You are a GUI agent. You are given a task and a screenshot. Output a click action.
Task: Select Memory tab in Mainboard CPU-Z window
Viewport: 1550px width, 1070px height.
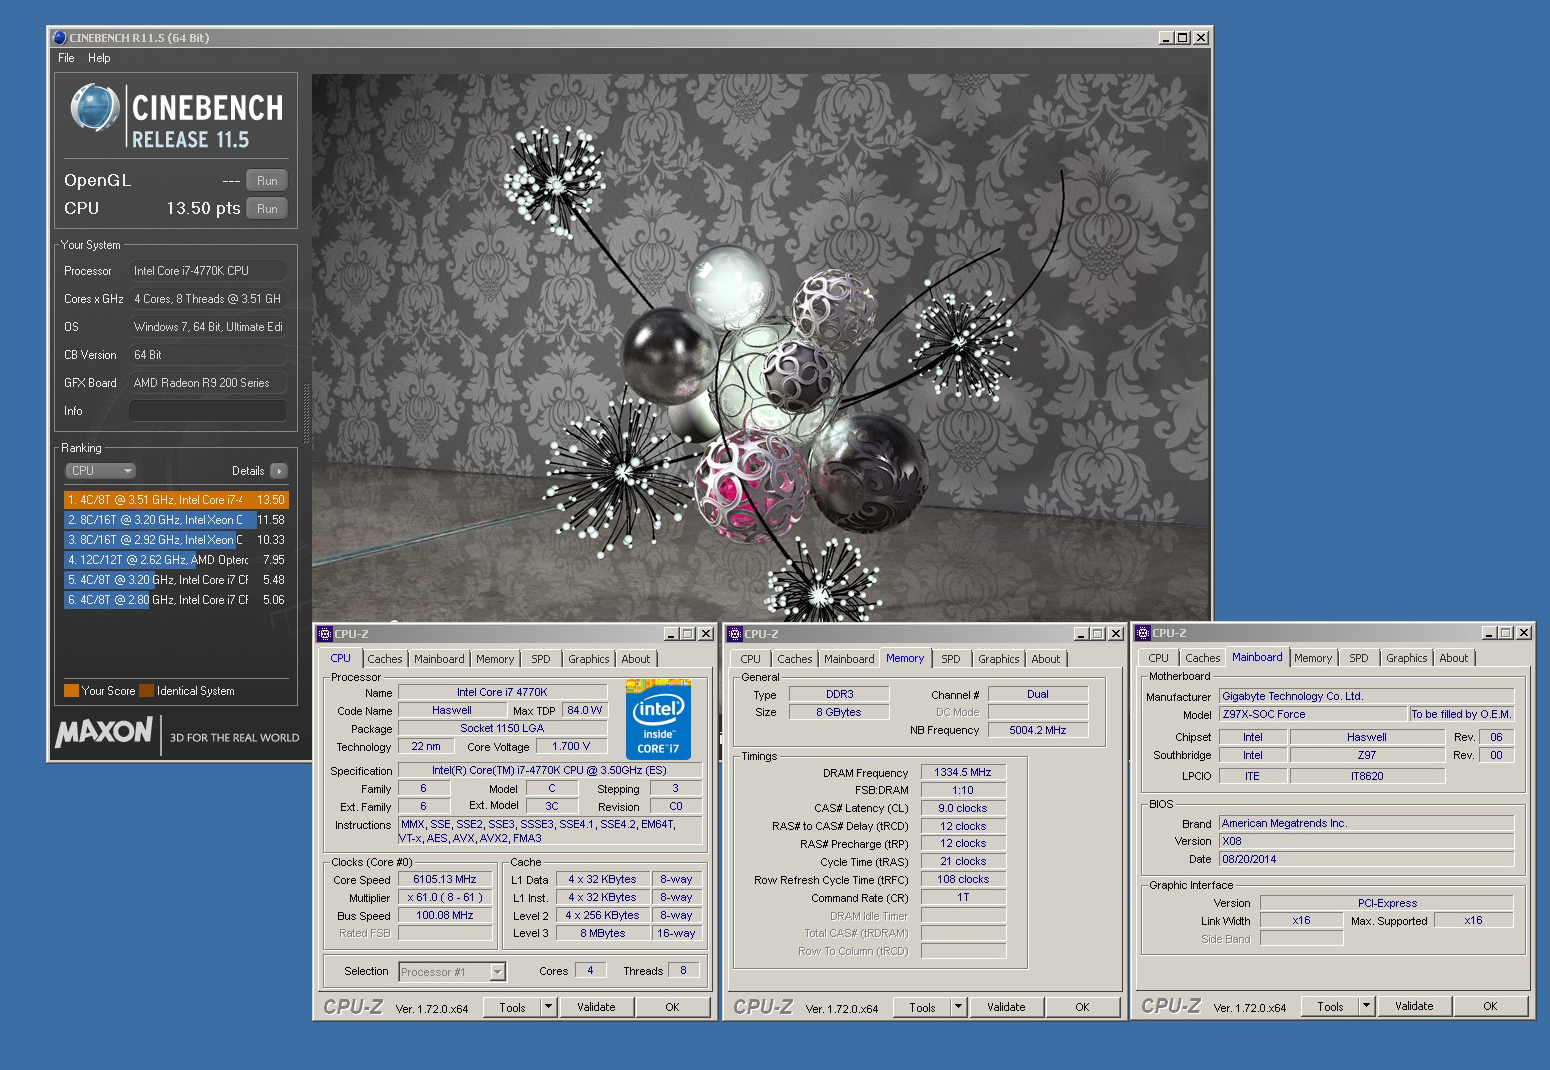click(1313, 658)
